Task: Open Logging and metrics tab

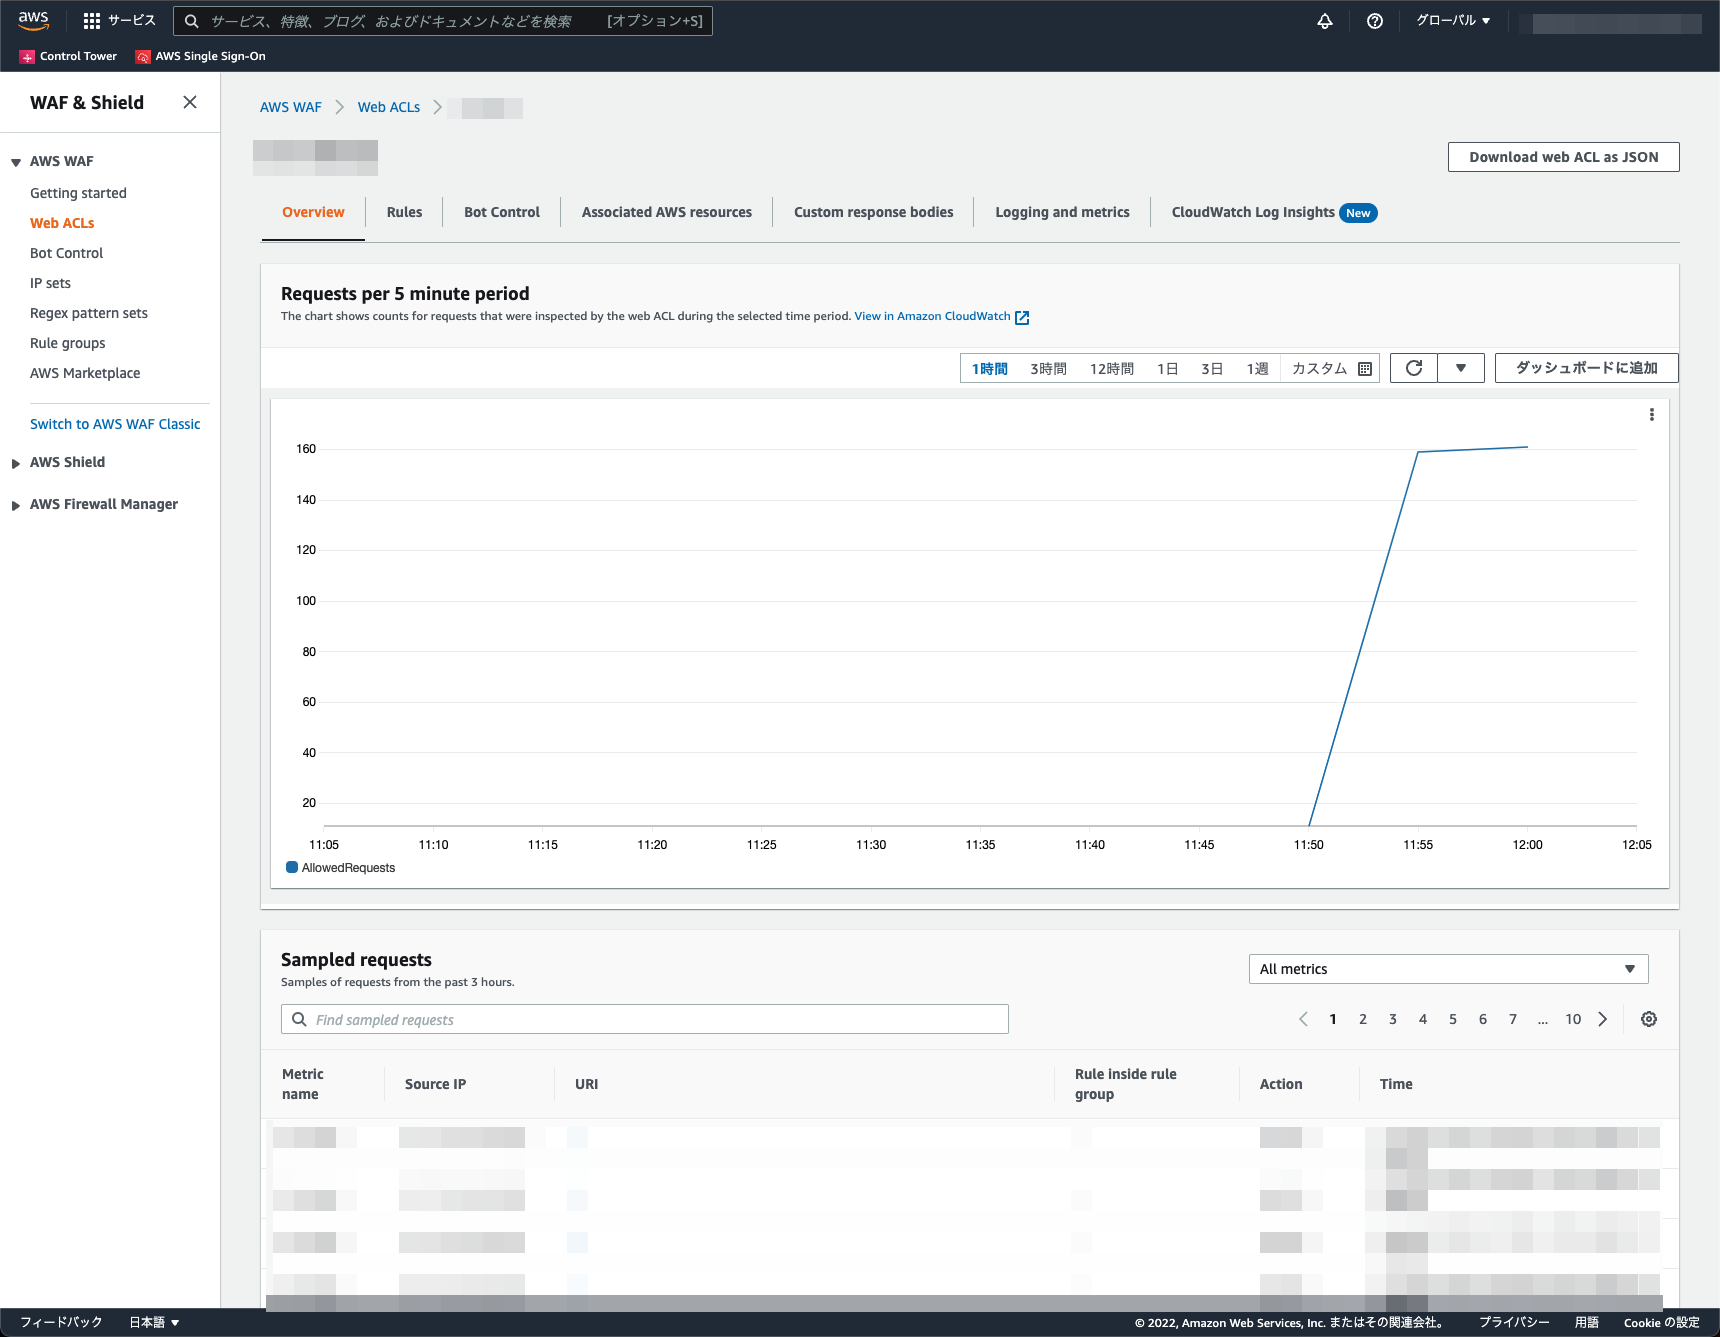Action: click(x=1062, y=212)
